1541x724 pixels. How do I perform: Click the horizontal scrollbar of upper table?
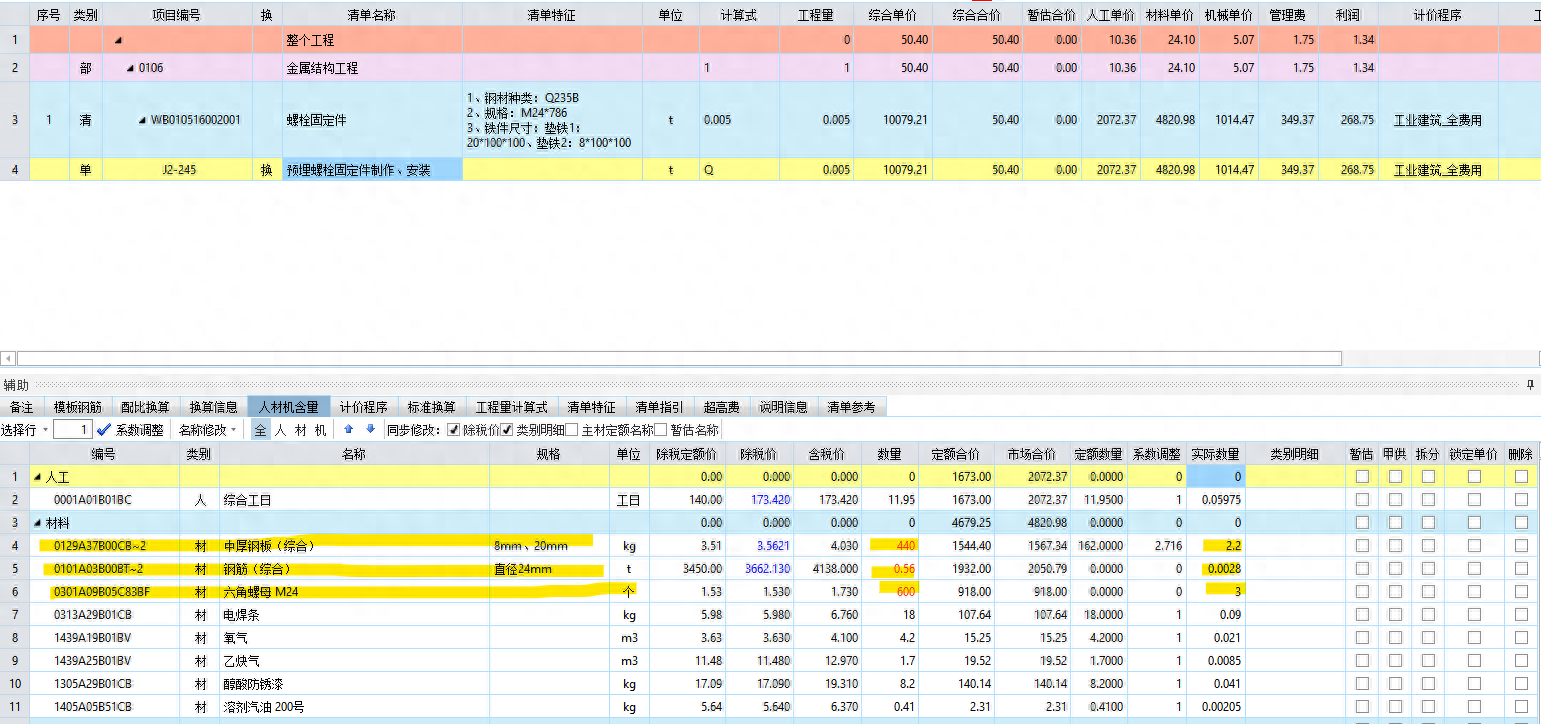678,358
